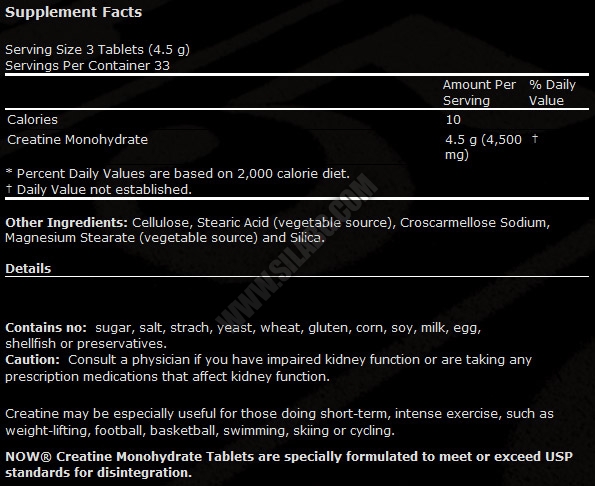This screenshot has height=486, width=595.
Task: Click the NOW® Creatine Monohydrate Tablets statement
Action: point(289,464)
